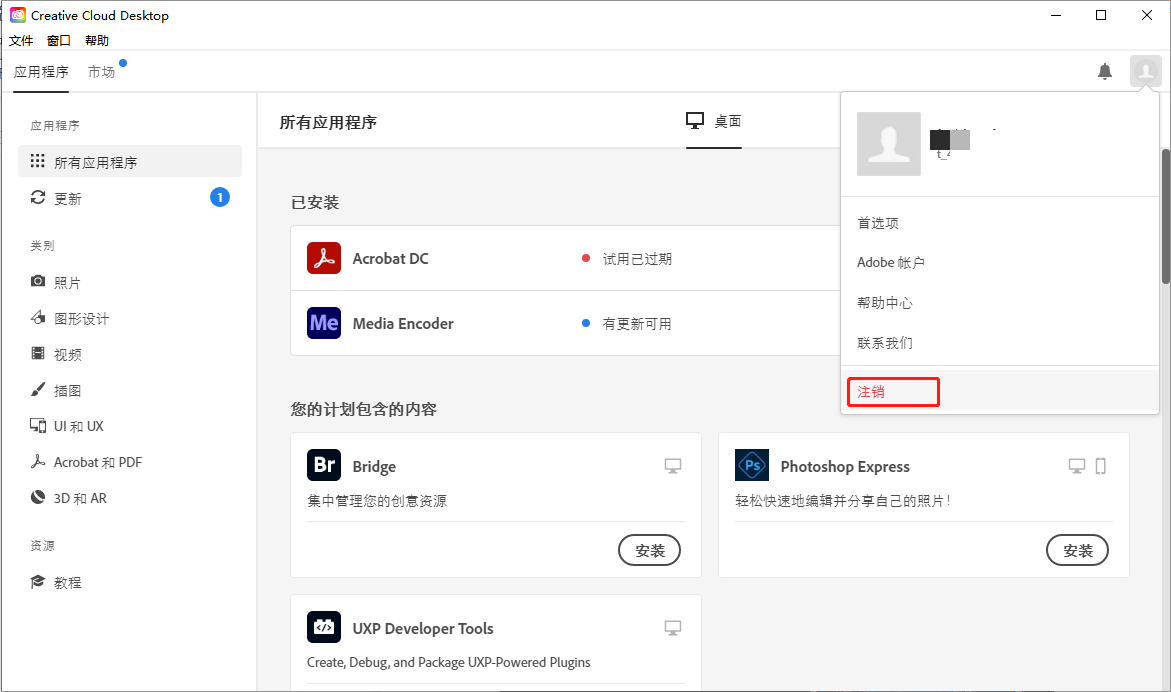Click the Creative Cloud logo in title bar
Screen dimensions: 1171x692
tap(18, 15)
